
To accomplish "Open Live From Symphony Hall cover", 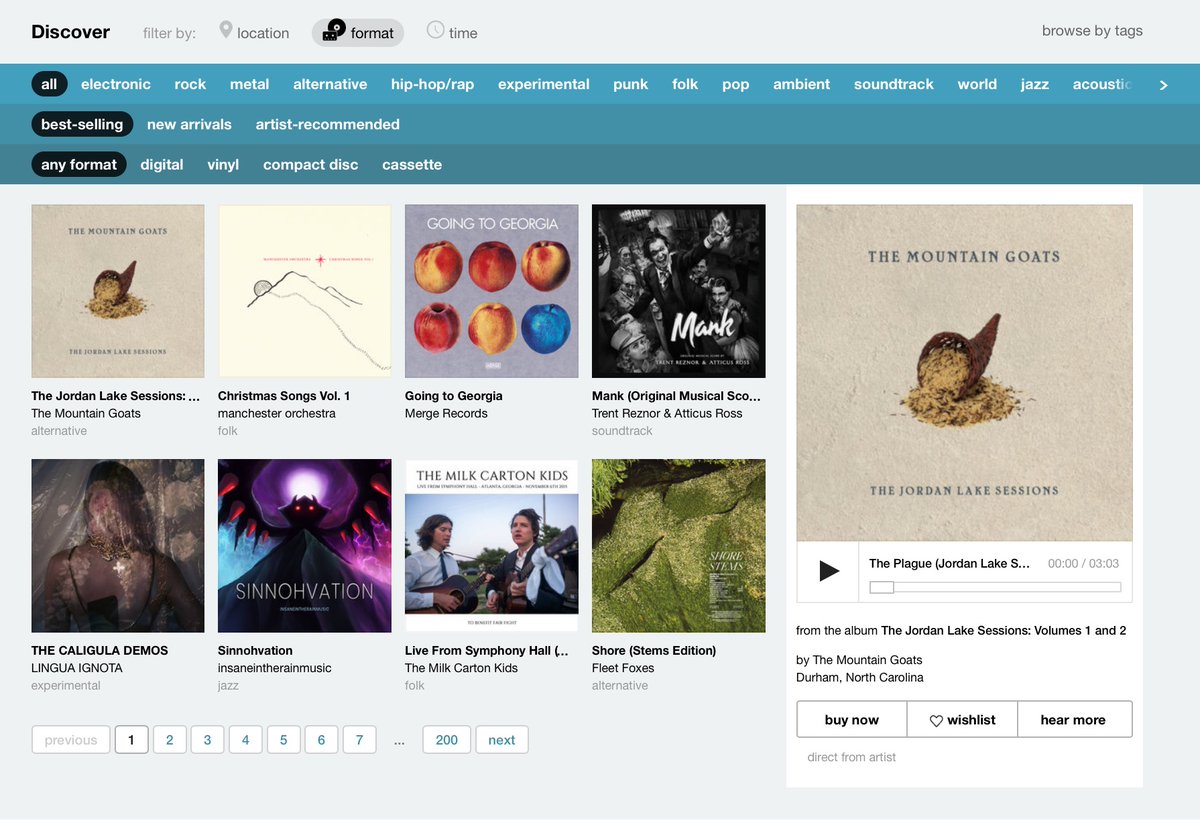I will click(491, 546).
